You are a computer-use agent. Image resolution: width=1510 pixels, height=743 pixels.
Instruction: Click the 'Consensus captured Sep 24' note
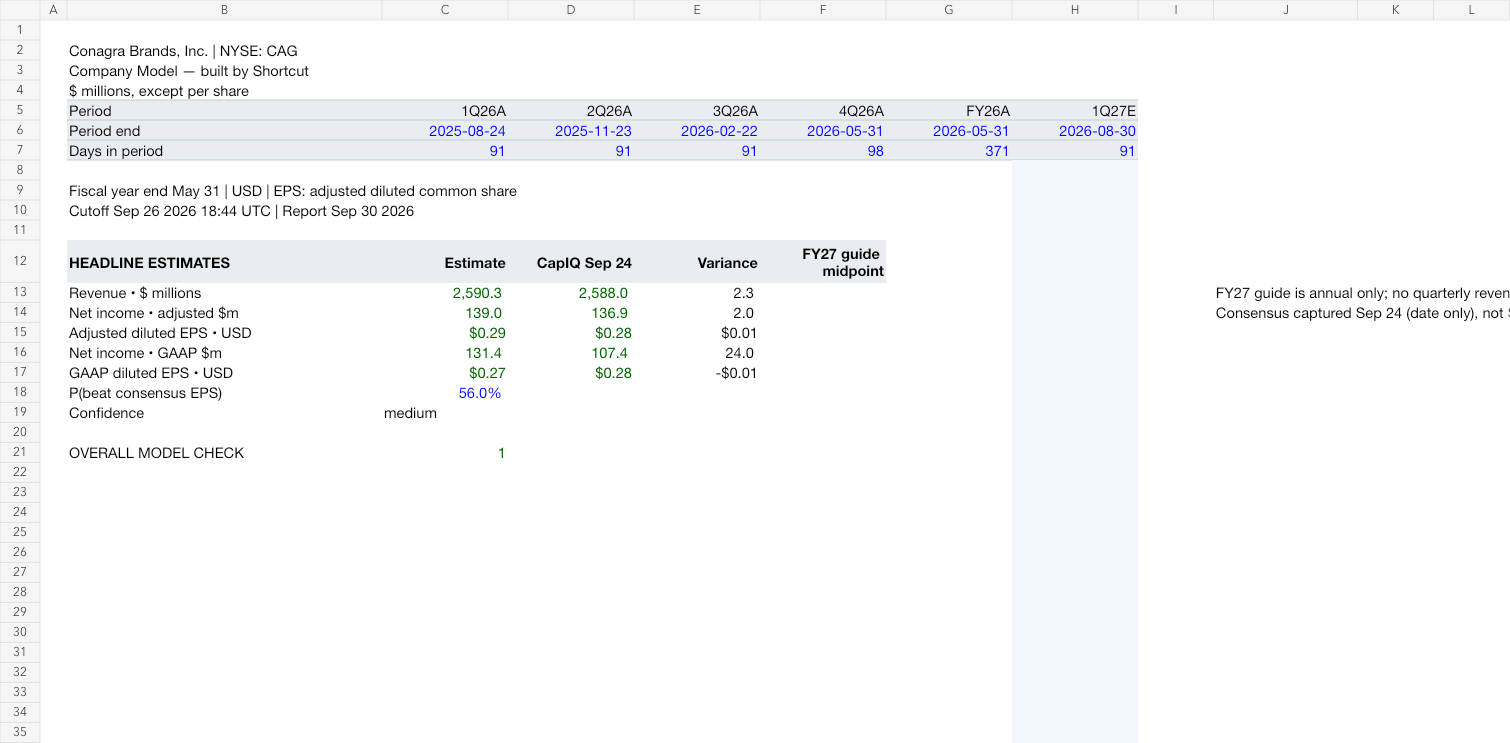click(1362, 313)
